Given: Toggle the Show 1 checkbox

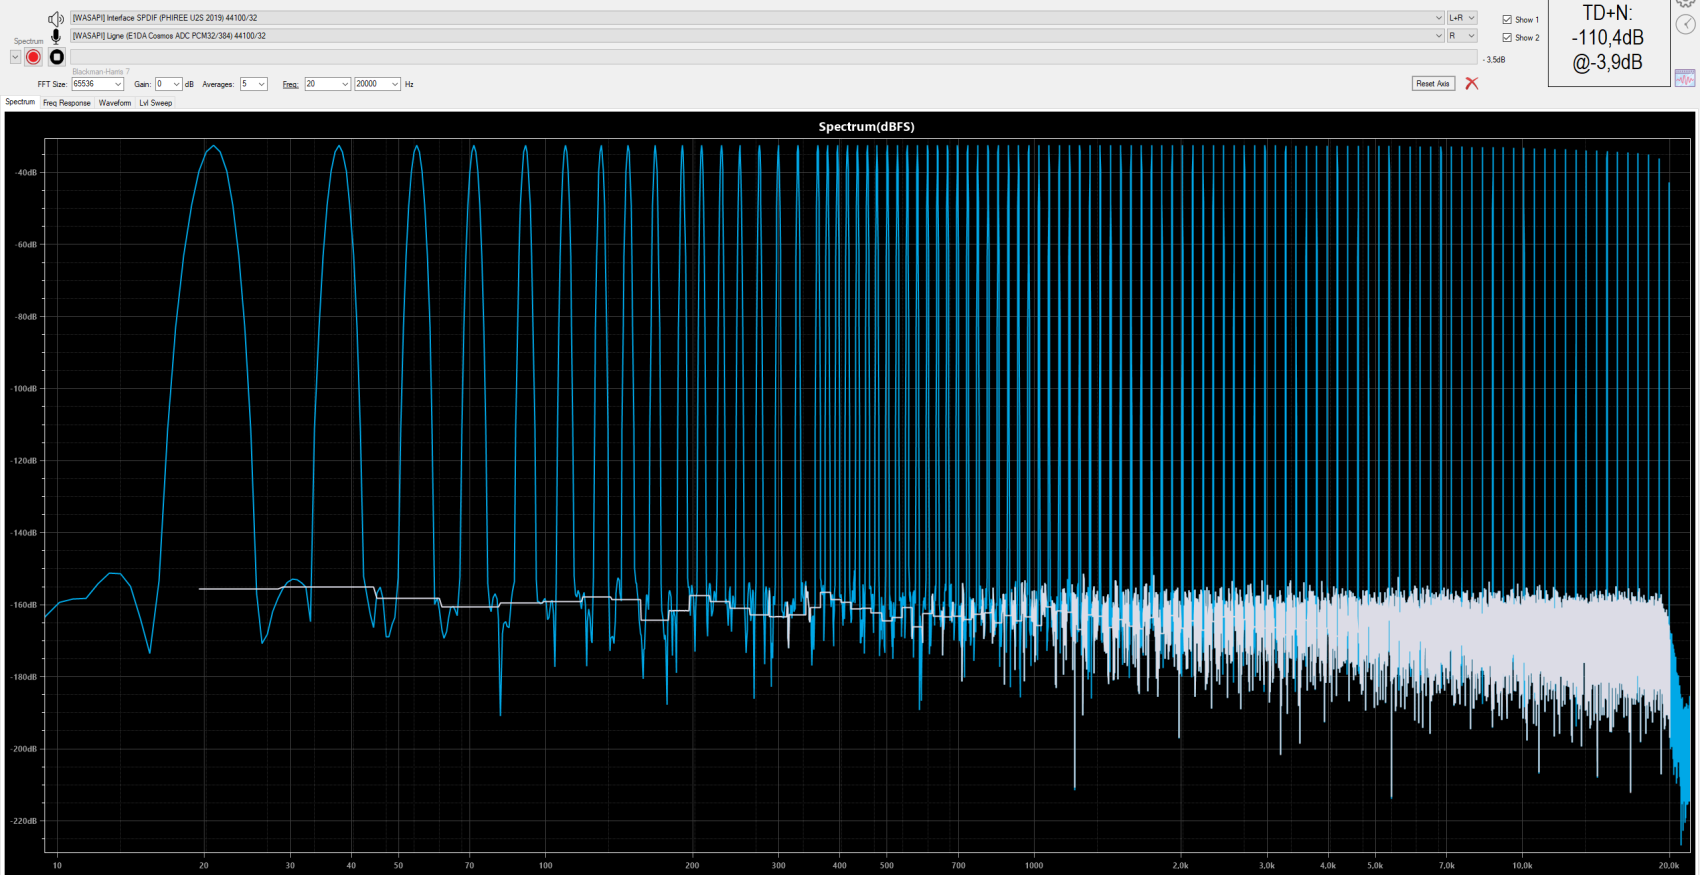Looking at the screenshot, I should point(1507,19).
